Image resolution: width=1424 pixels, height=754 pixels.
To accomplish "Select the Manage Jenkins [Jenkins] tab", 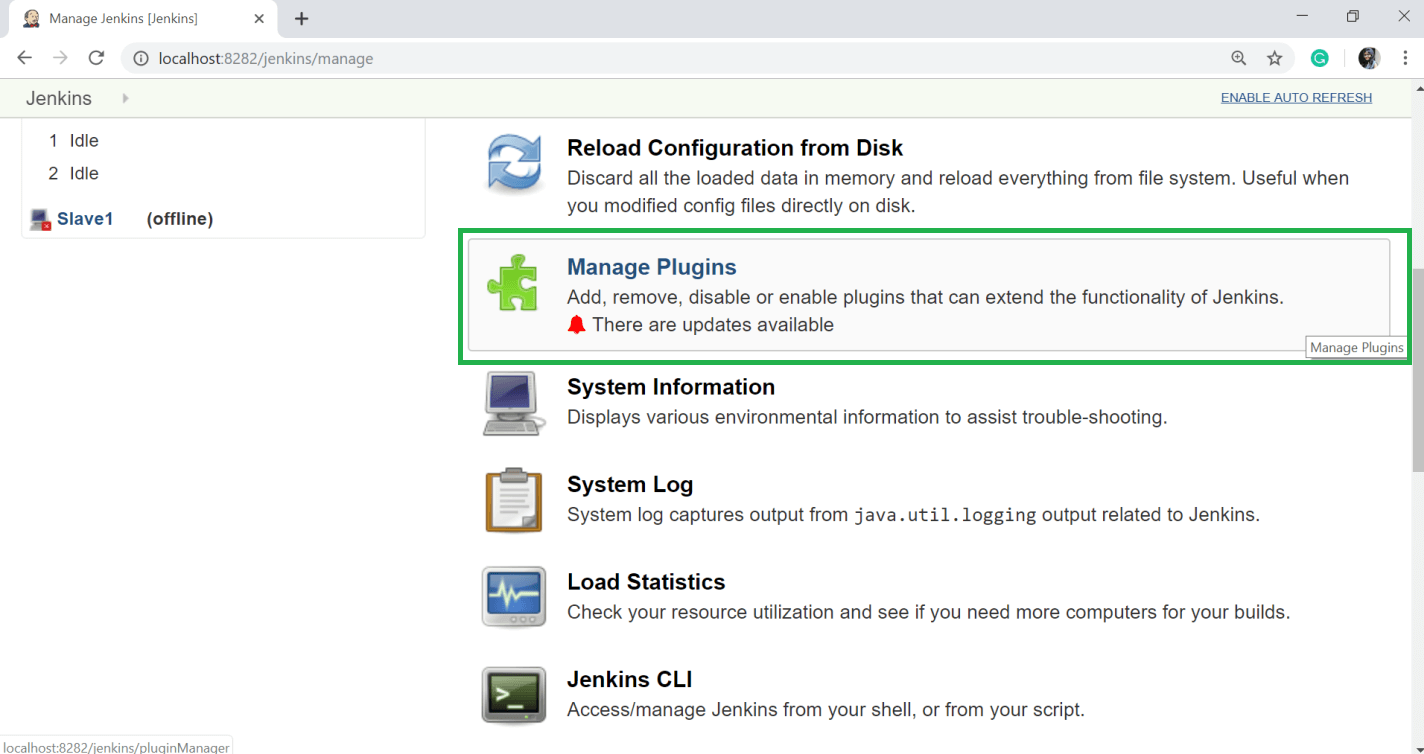I will point(144,19).
